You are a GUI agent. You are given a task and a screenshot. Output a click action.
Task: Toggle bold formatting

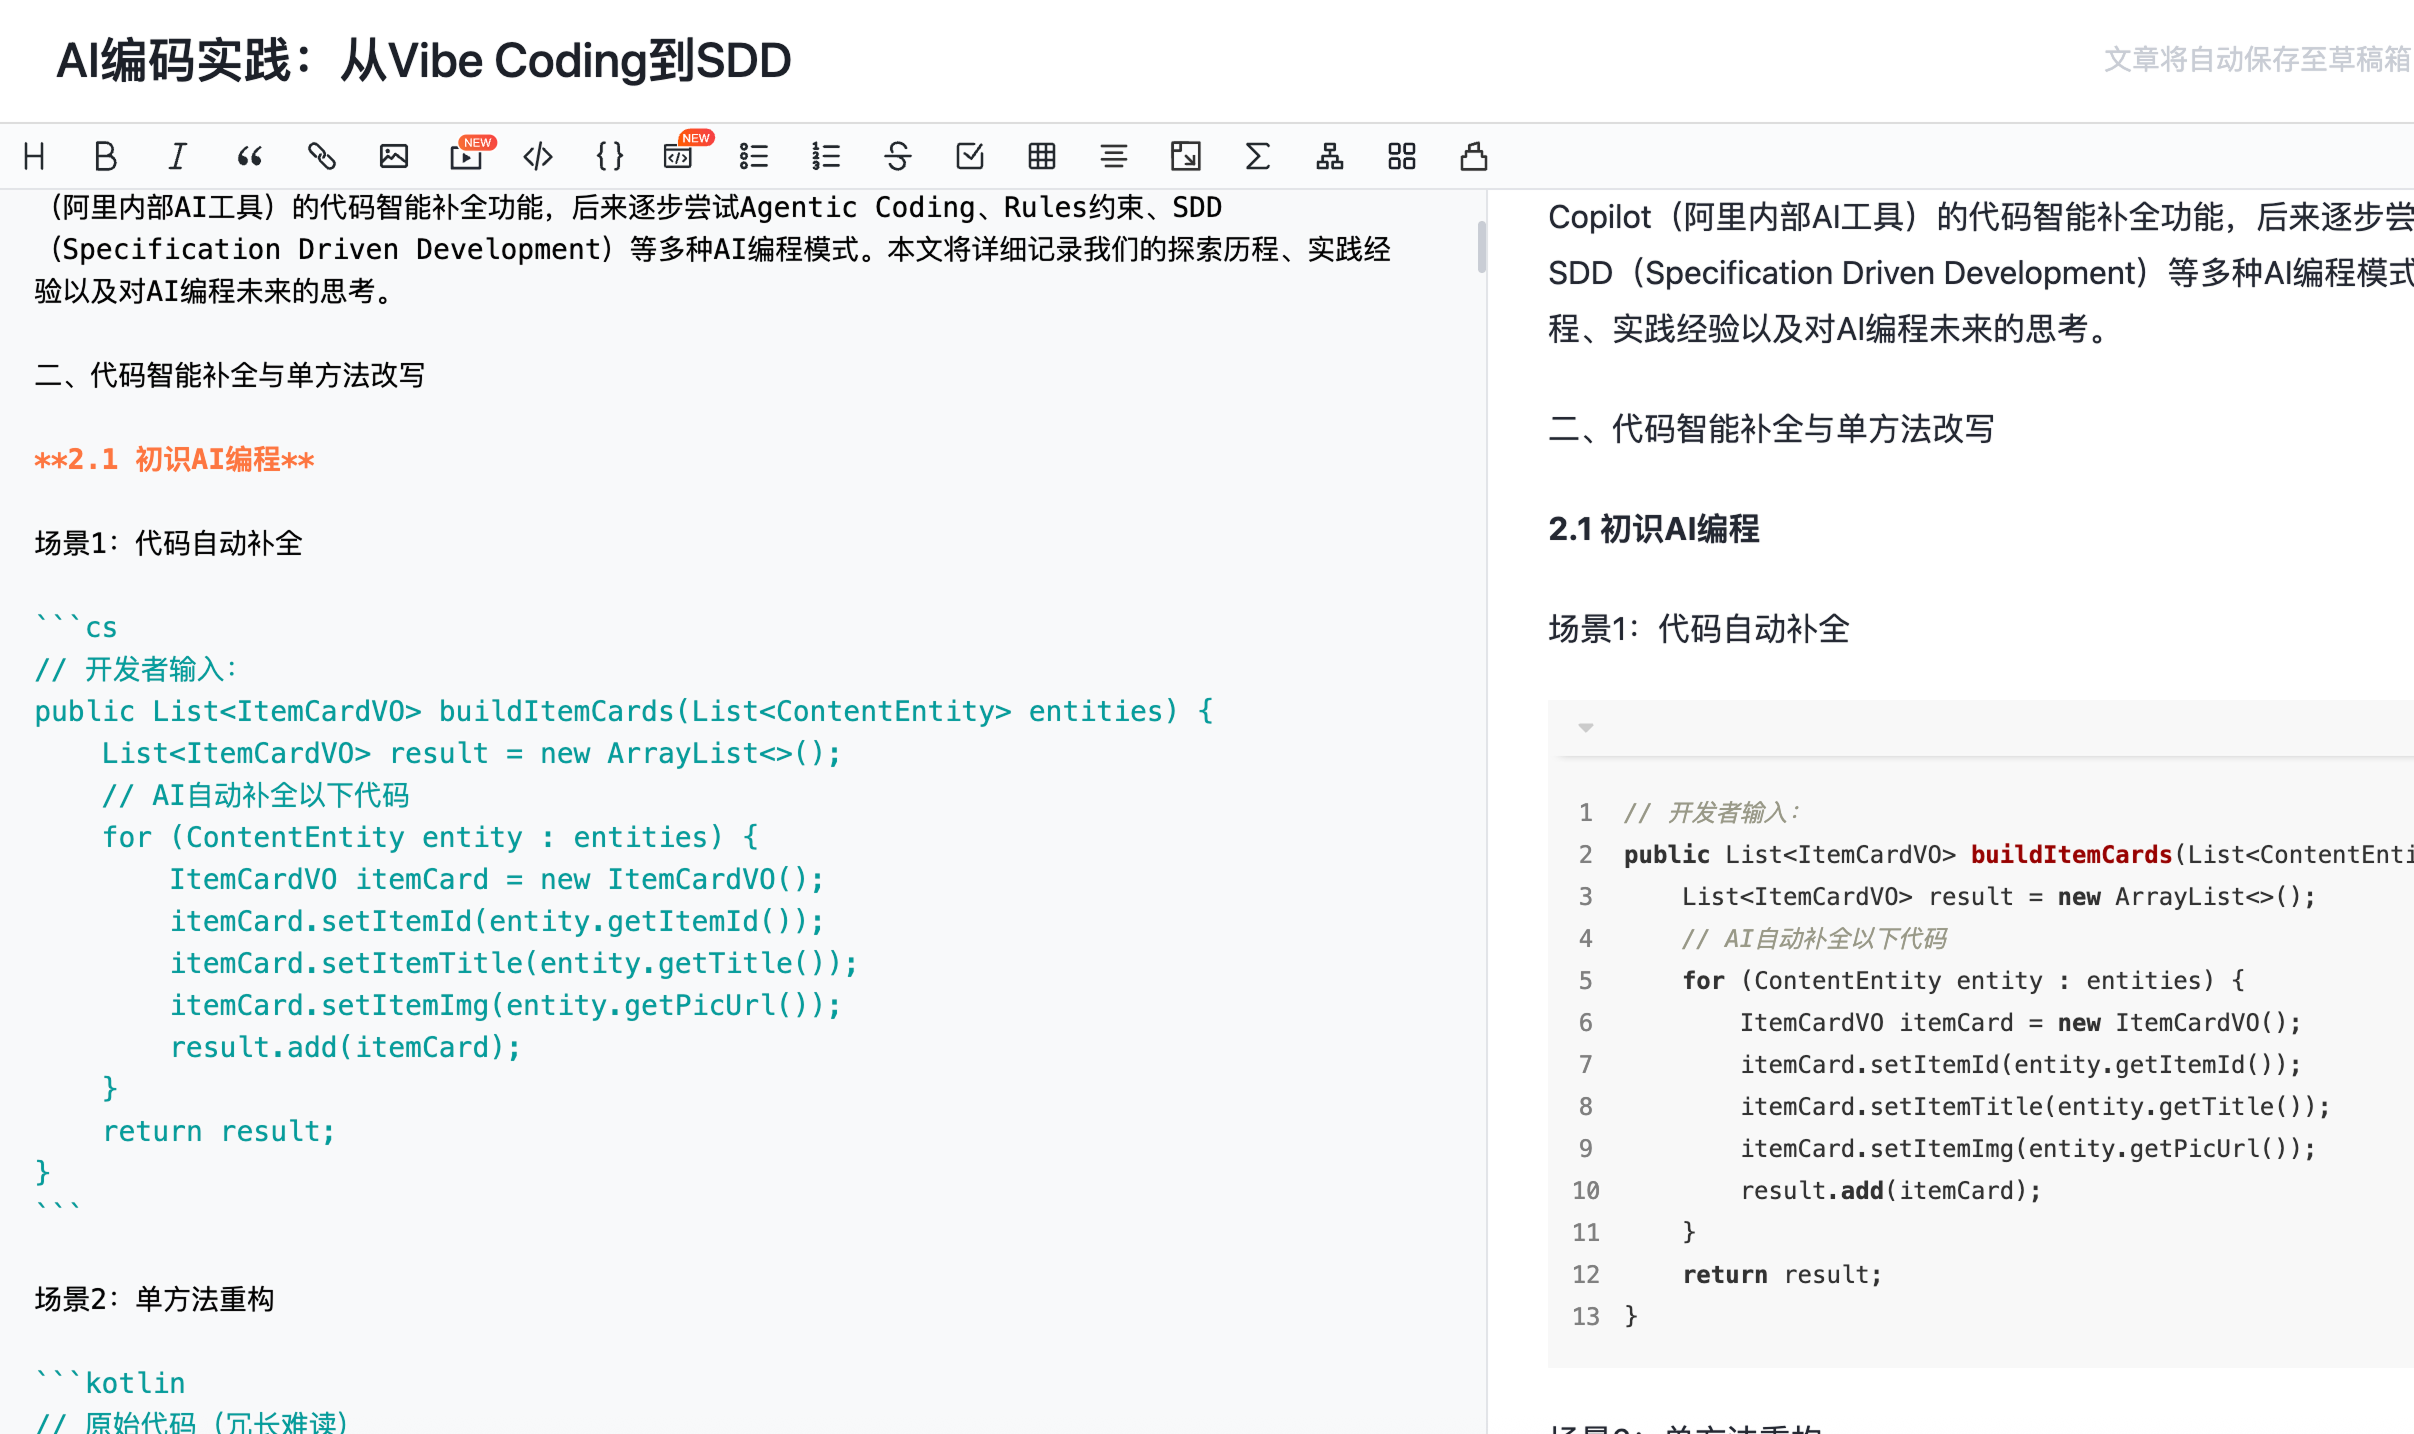pyautogui.click(x=105, y=156)
